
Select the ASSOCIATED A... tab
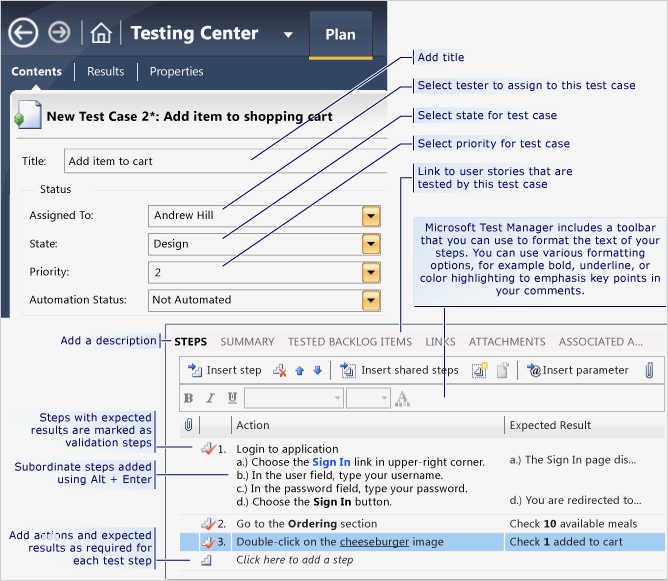point(601,342)
